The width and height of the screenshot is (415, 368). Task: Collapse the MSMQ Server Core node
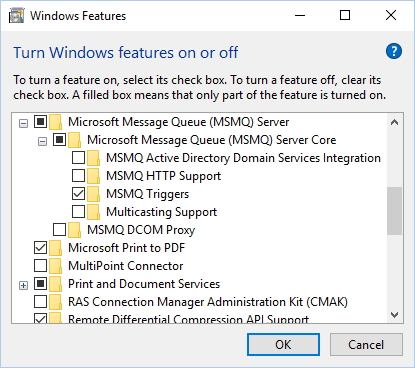tap(42, 142)
